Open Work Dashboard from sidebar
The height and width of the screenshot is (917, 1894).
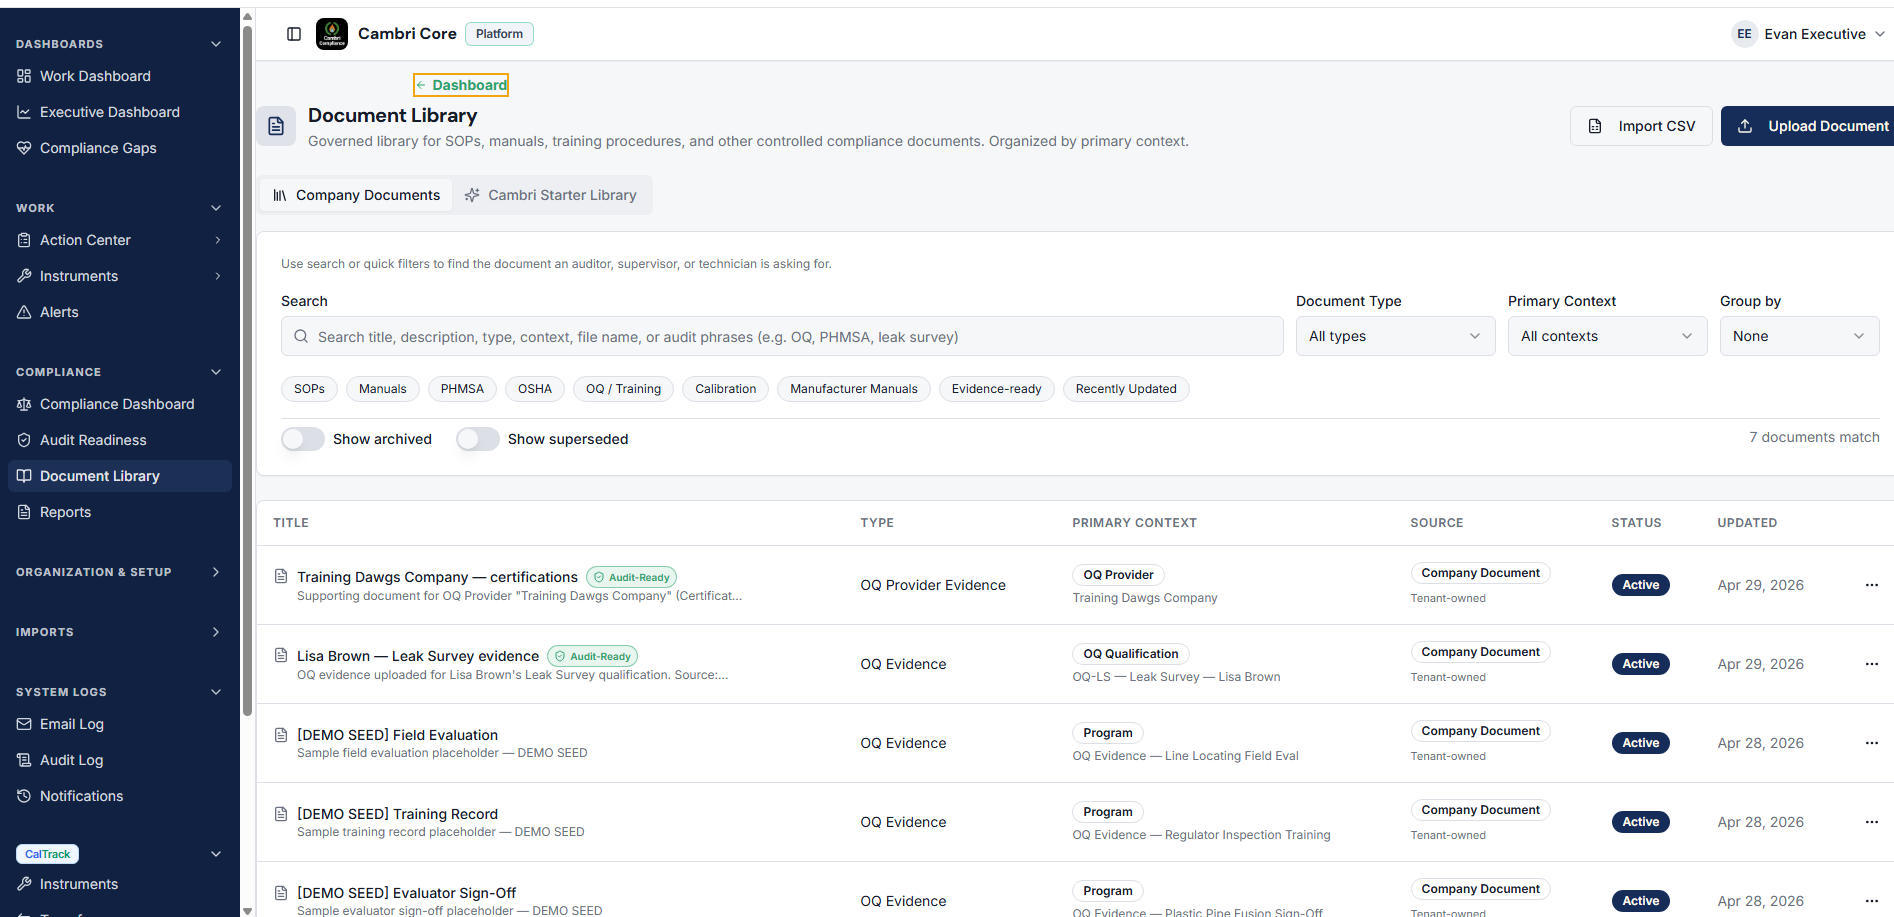pyautogui.click(x=95, y=76)
